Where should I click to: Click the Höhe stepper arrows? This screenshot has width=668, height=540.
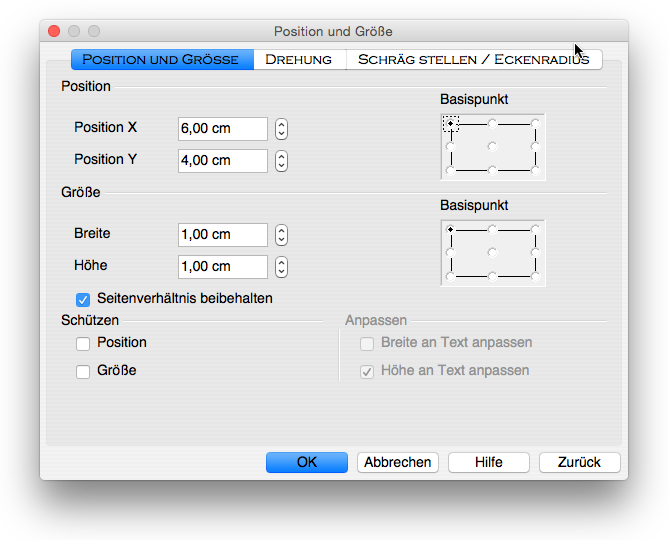[281, 267]
